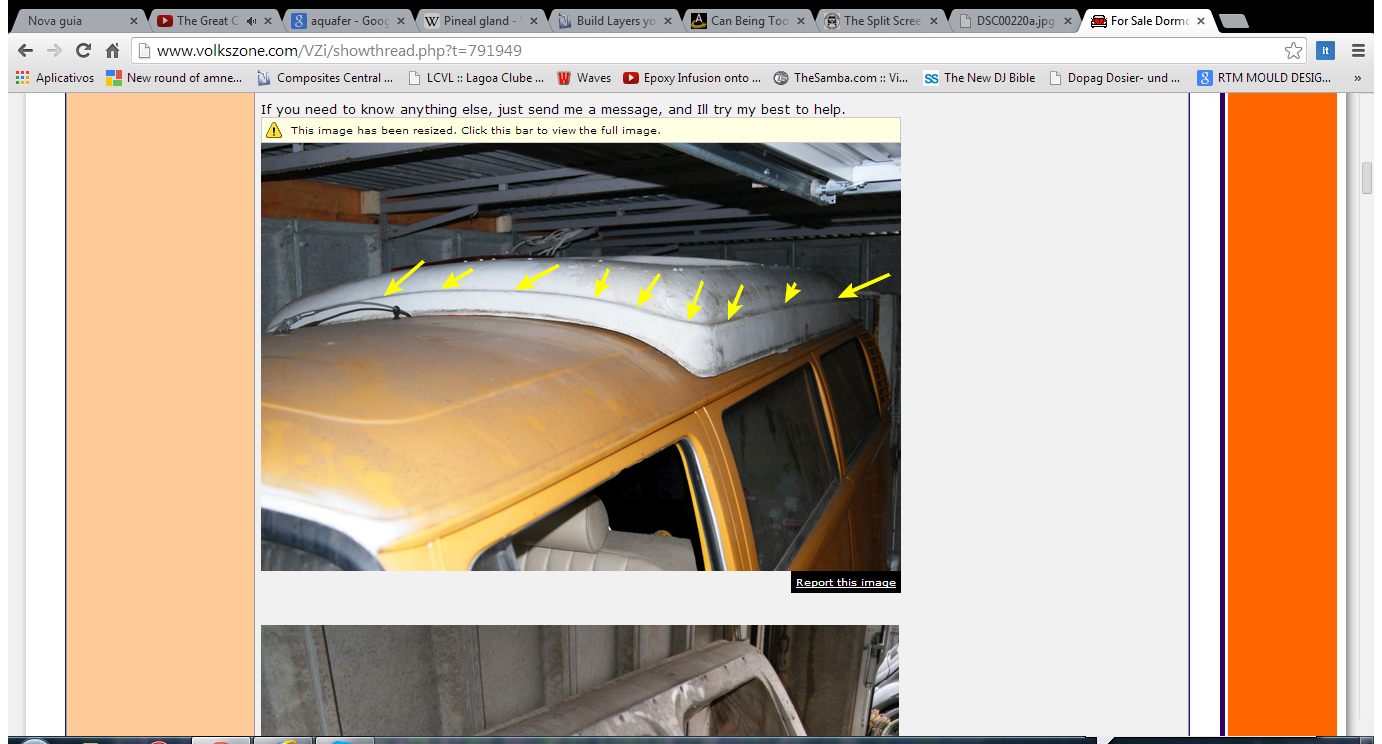Click the 'Report this image' link

click(846, 582)
